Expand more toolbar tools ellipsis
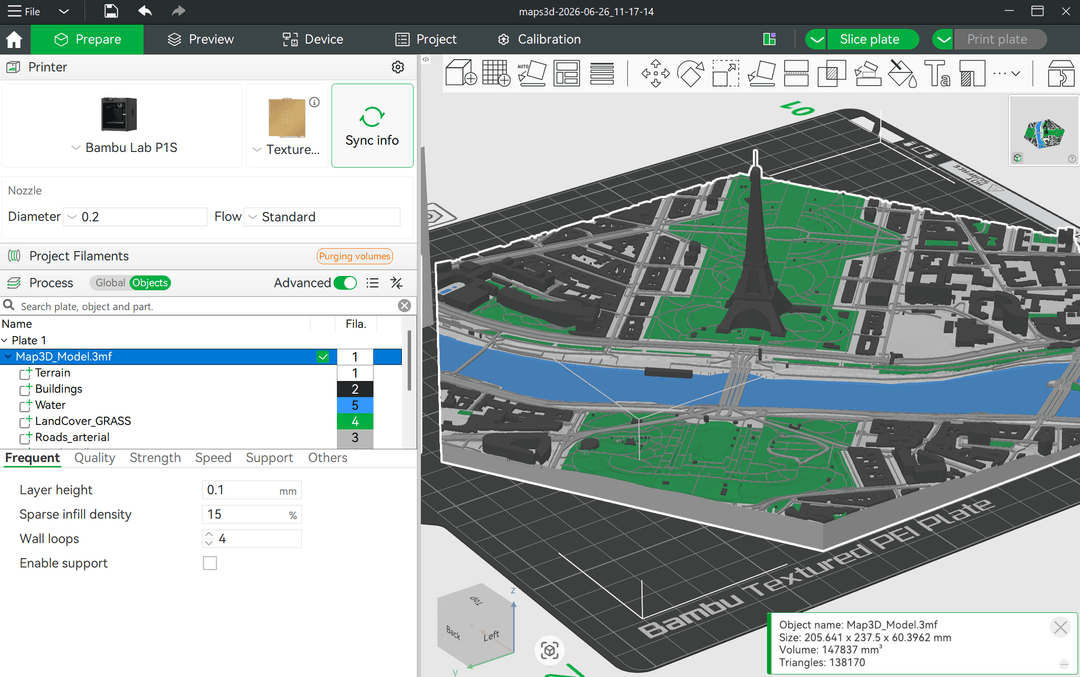 1006,73
